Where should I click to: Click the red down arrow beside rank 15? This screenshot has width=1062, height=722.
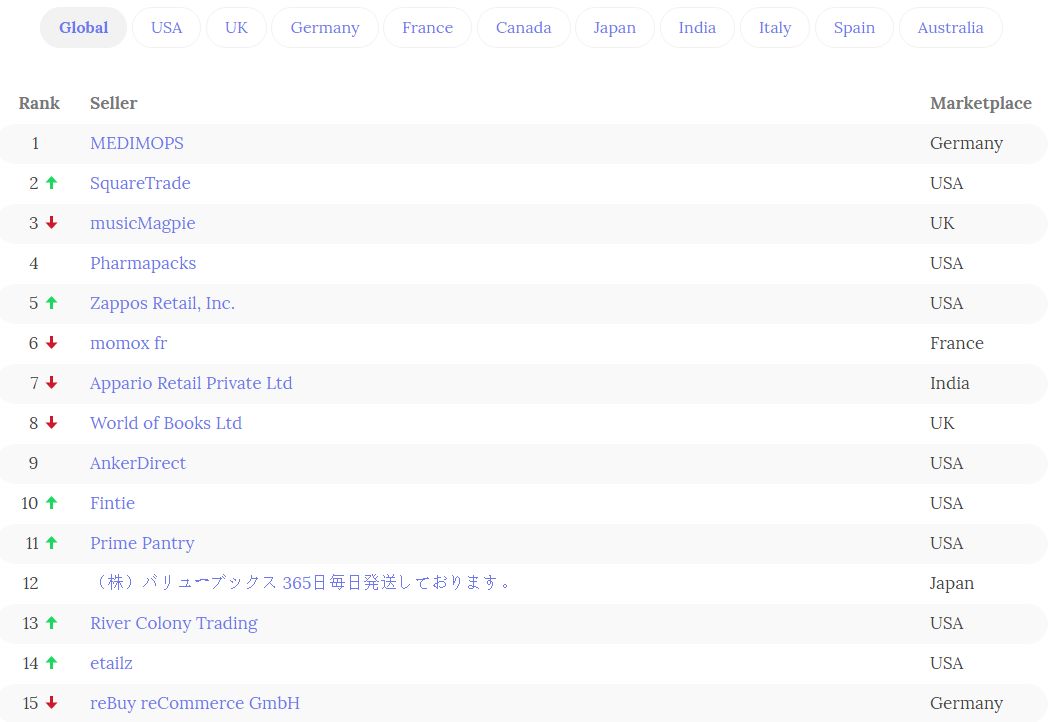(x=51, y=702)
